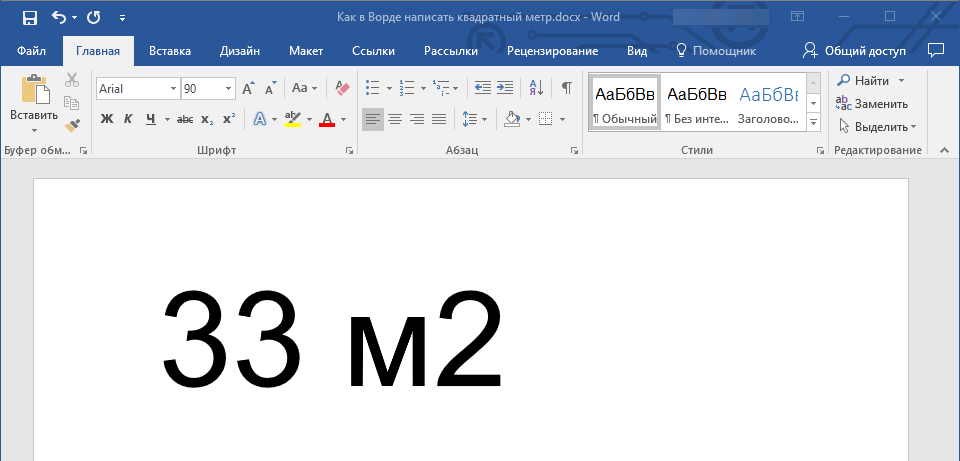960x461 pixels.
Task: Increase font size with the enlarge A icon
Action: click(x=248, y=88)
